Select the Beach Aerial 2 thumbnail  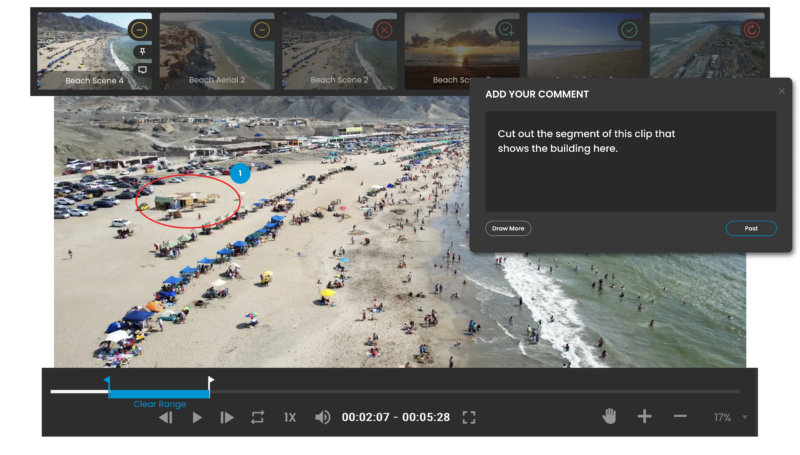coord(217,51)
